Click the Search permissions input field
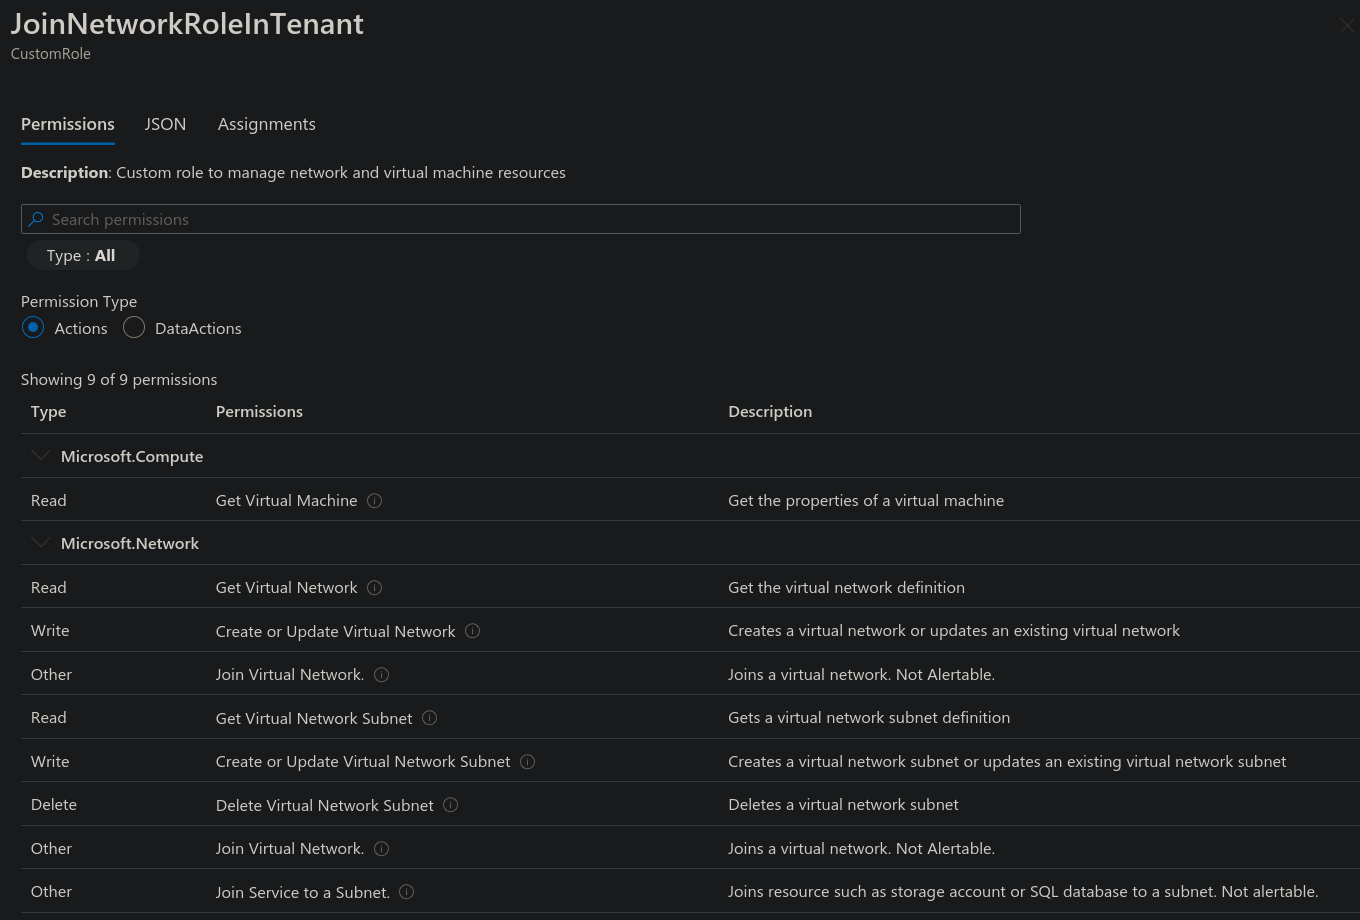Image resolution: width=1360 pixels, height=920 pixels. [x=521, y=219]
